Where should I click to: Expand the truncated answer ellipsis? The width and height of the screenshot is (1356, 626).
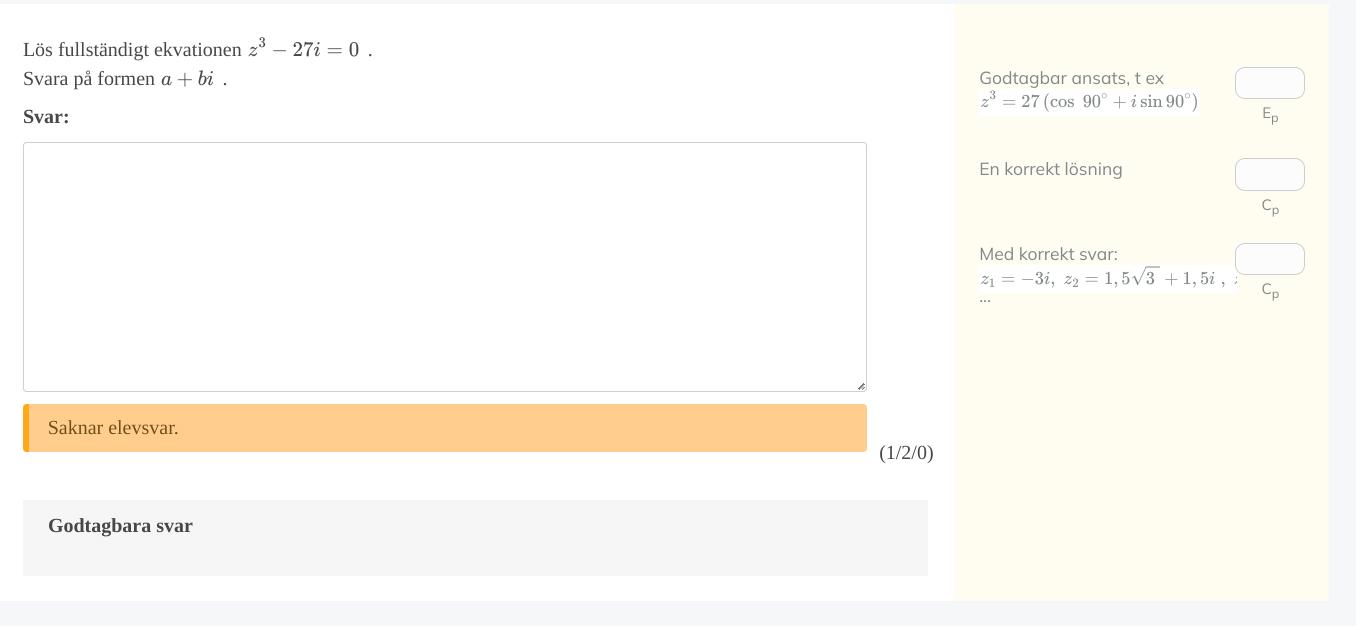(985, 298)
